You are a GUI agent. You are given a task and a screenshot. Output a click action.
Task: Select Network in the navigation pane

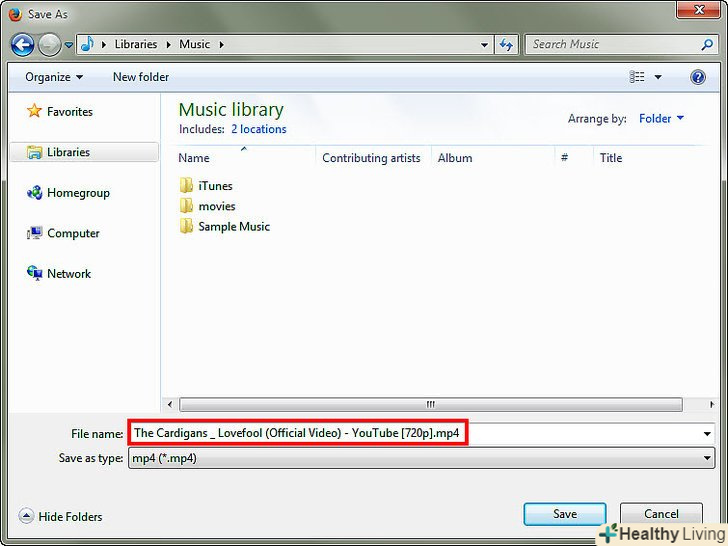[69, 273]
